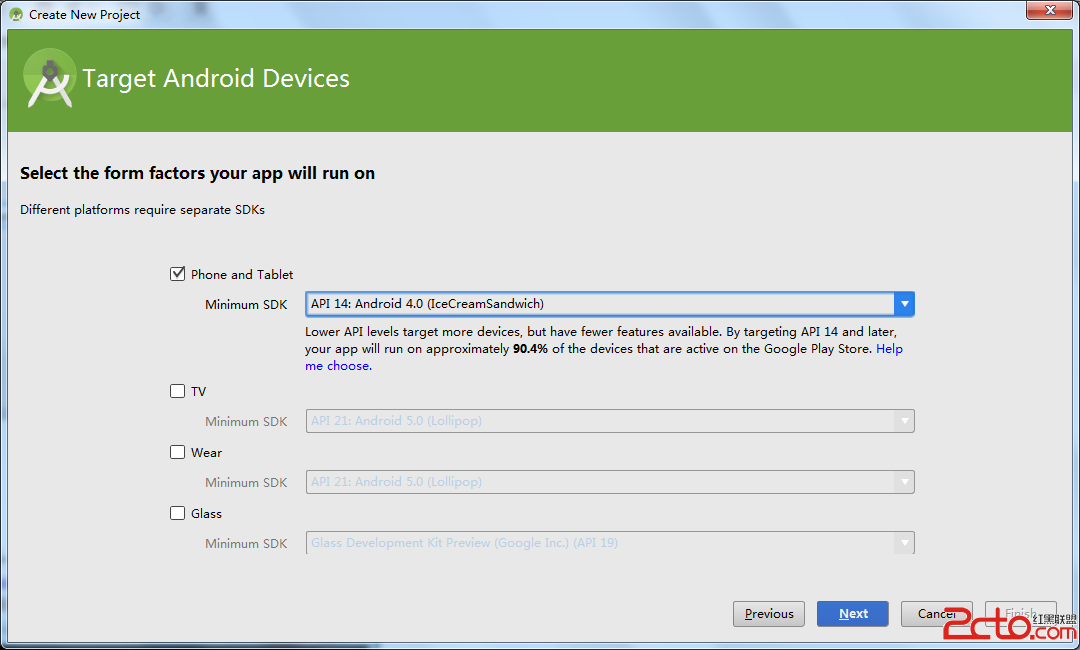Screen dimensions: 1080x650
Task: Click the 'Create New Project' title bar text
Action: [85, 15]
